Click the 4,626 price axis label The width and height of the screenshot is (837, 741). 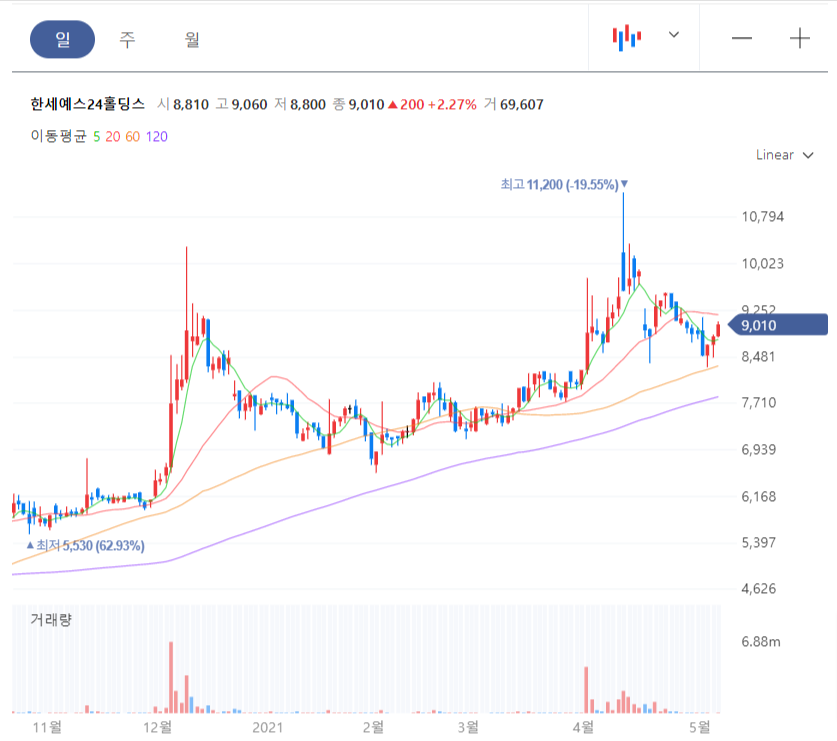pyautogui.click(x=759, y=589)
